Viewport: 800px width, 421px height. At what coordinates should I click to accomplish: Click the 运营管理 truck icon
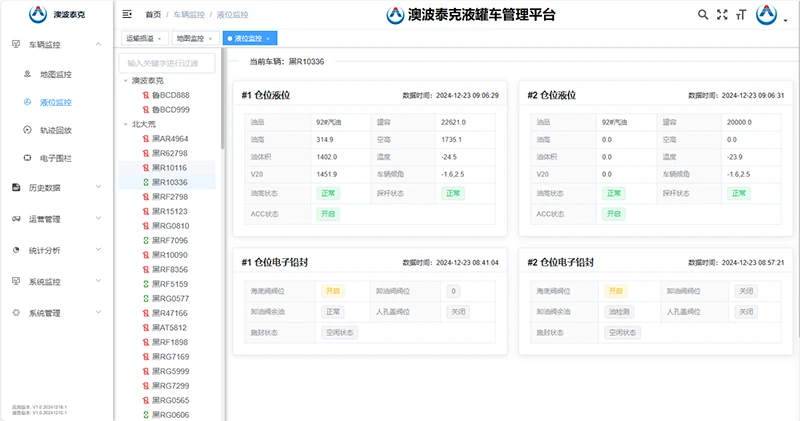[16, 219]
